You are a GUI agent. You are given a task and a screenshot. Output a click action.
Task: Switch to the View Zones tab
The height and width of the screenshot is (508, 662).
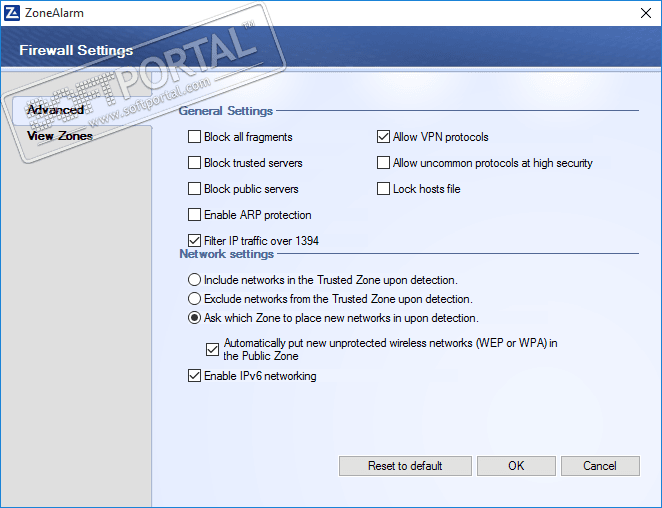[x=60, y=136]
